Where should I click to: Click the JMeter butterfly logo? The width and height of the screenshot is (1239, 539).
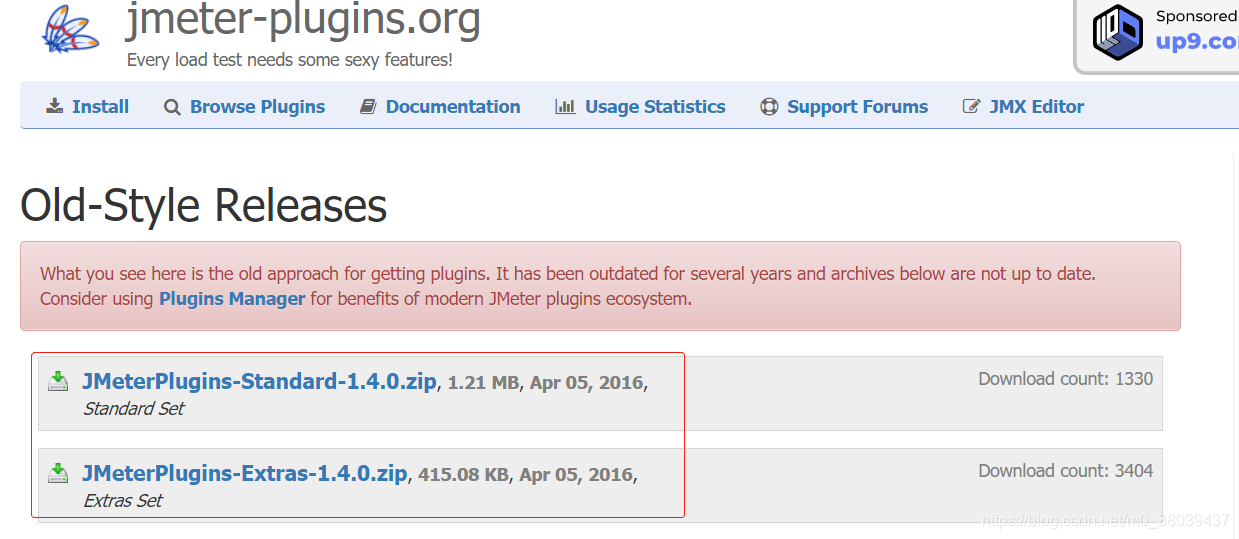(x=70, y=29)
